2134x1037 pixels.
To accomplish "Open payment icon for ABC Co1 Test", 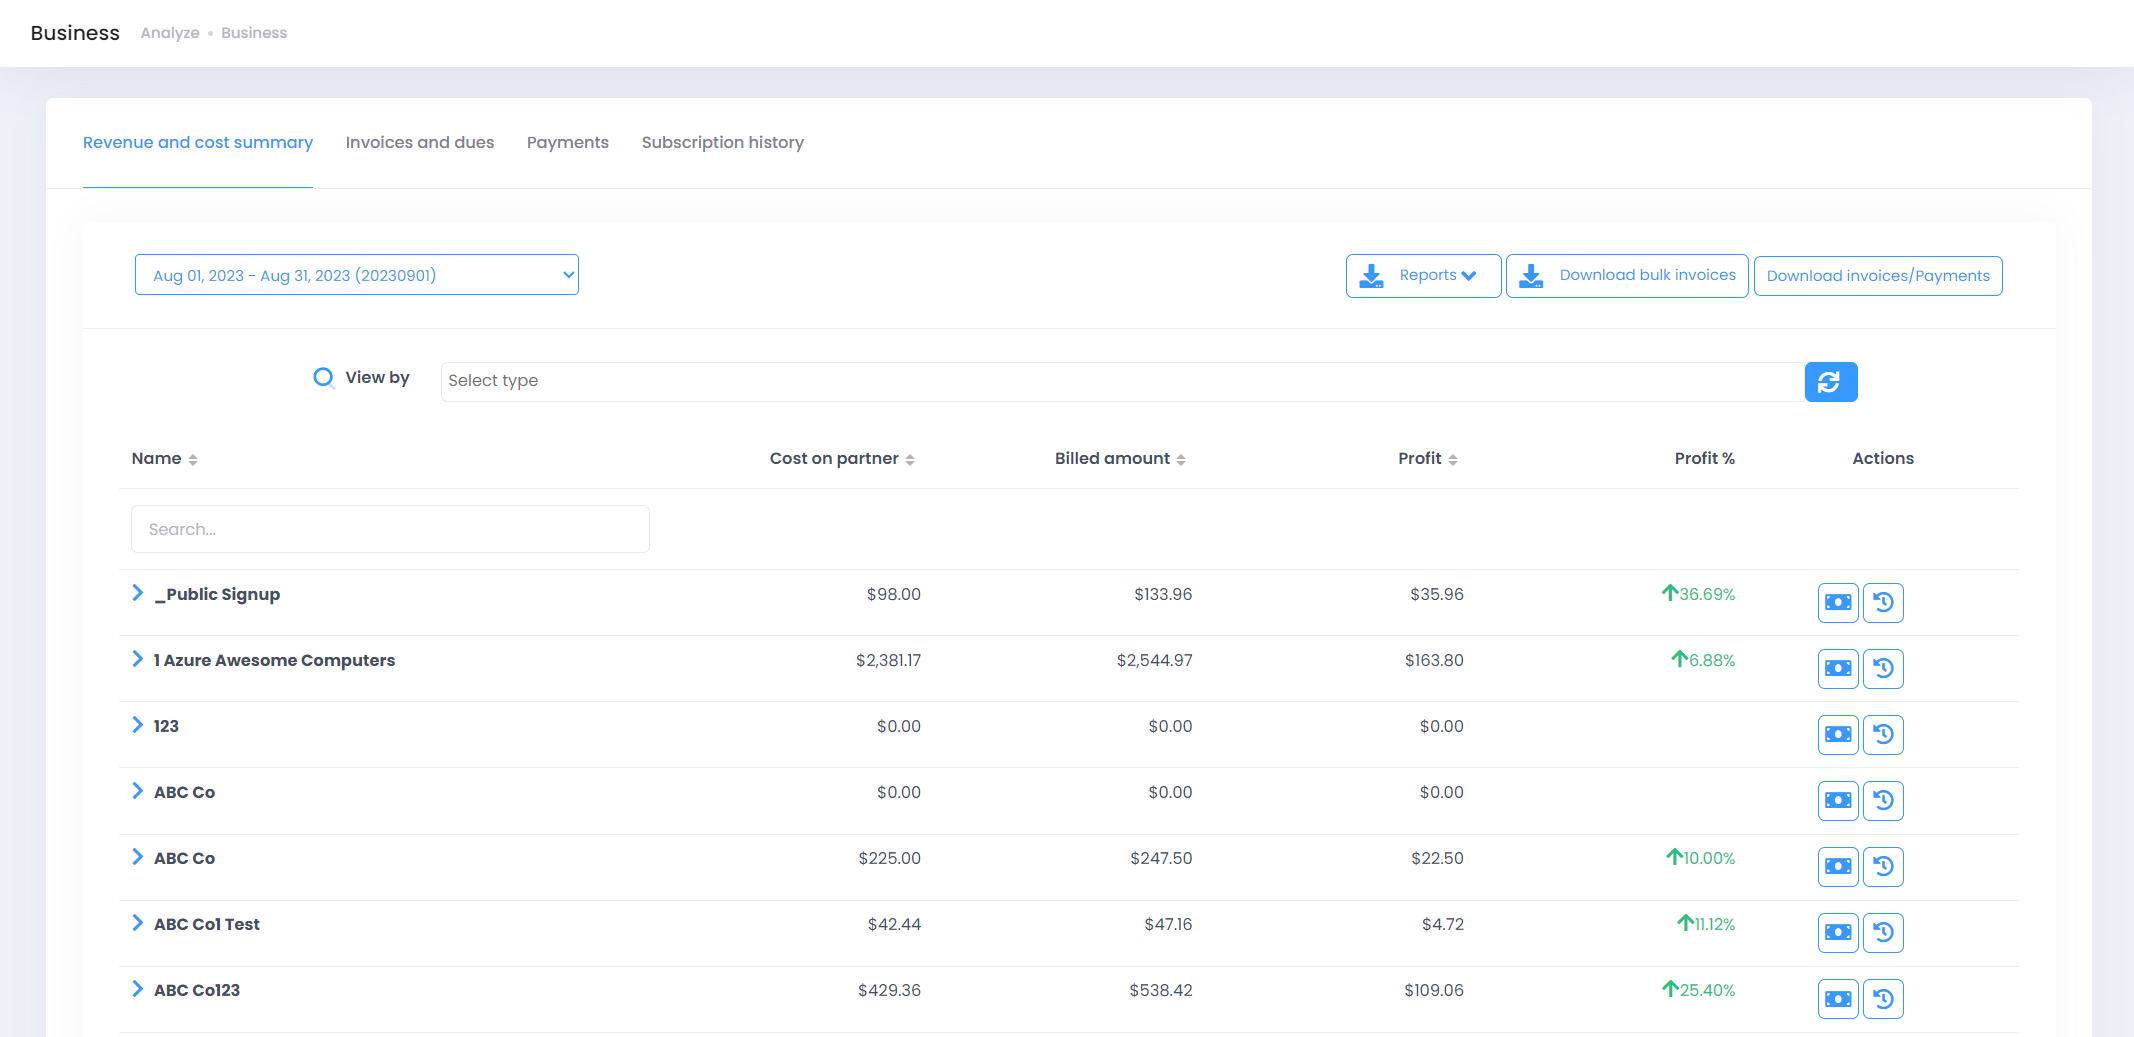I will click(1838, 933).
